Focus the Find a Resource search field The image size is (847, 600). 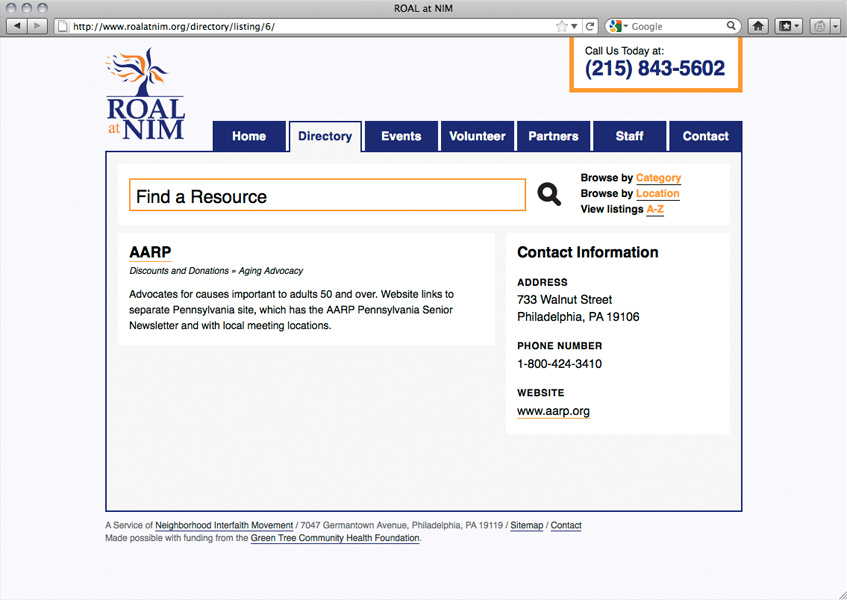pyautogui.click(x=327, y=195)
